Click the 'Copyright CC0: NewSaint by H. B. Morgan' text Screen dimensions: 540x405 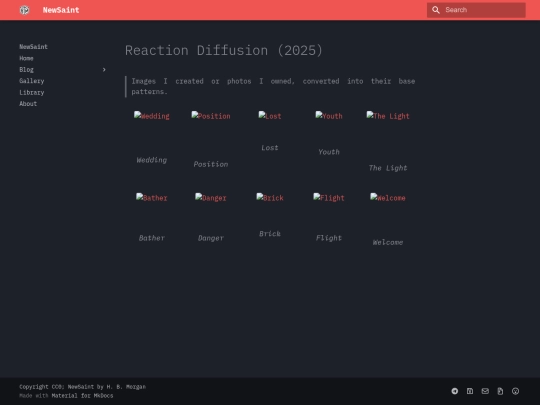pyautogui.click(x=83, y=387)
